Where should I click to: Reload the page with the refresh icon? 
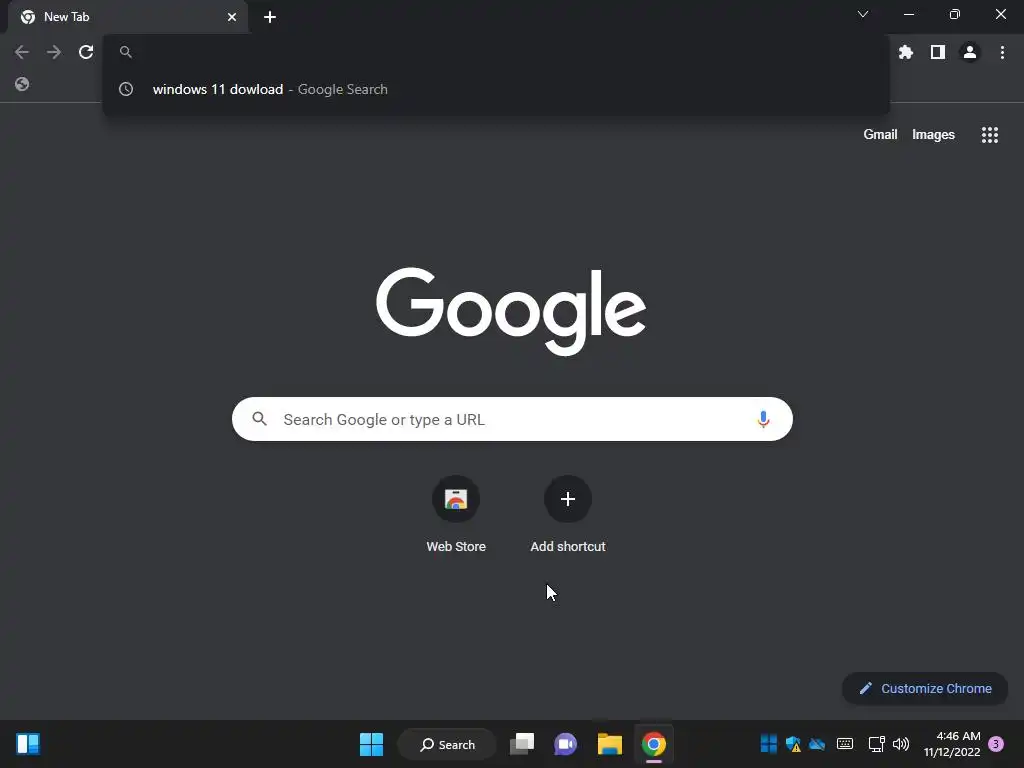[x=86, y=52]
